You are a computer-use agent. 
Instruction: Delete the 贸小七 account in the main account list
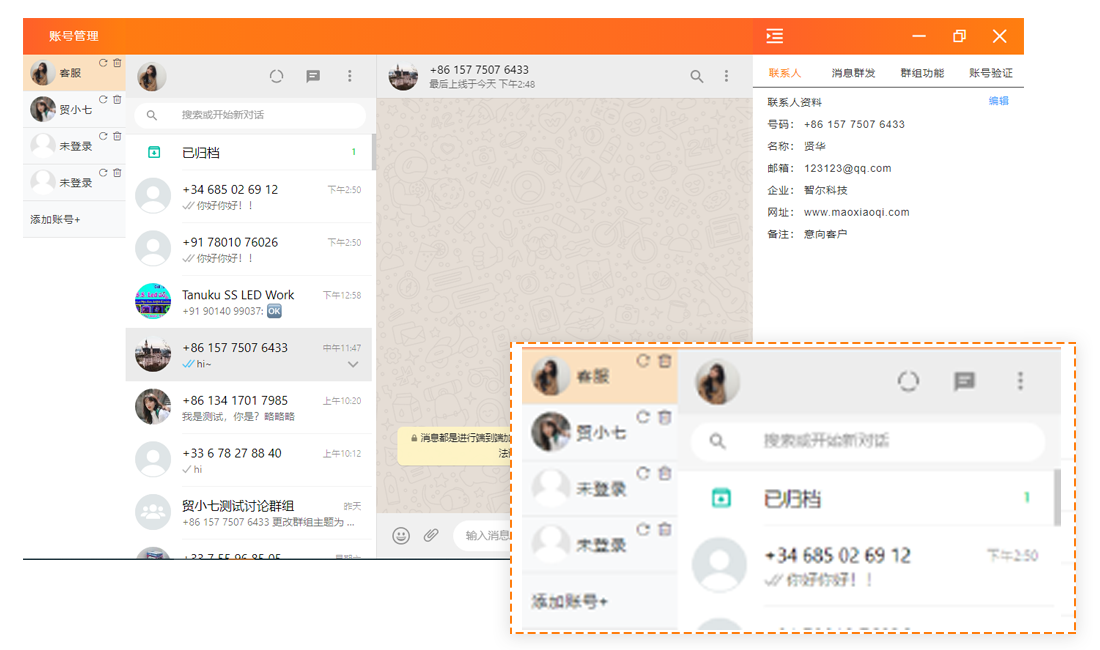point(117,99)
